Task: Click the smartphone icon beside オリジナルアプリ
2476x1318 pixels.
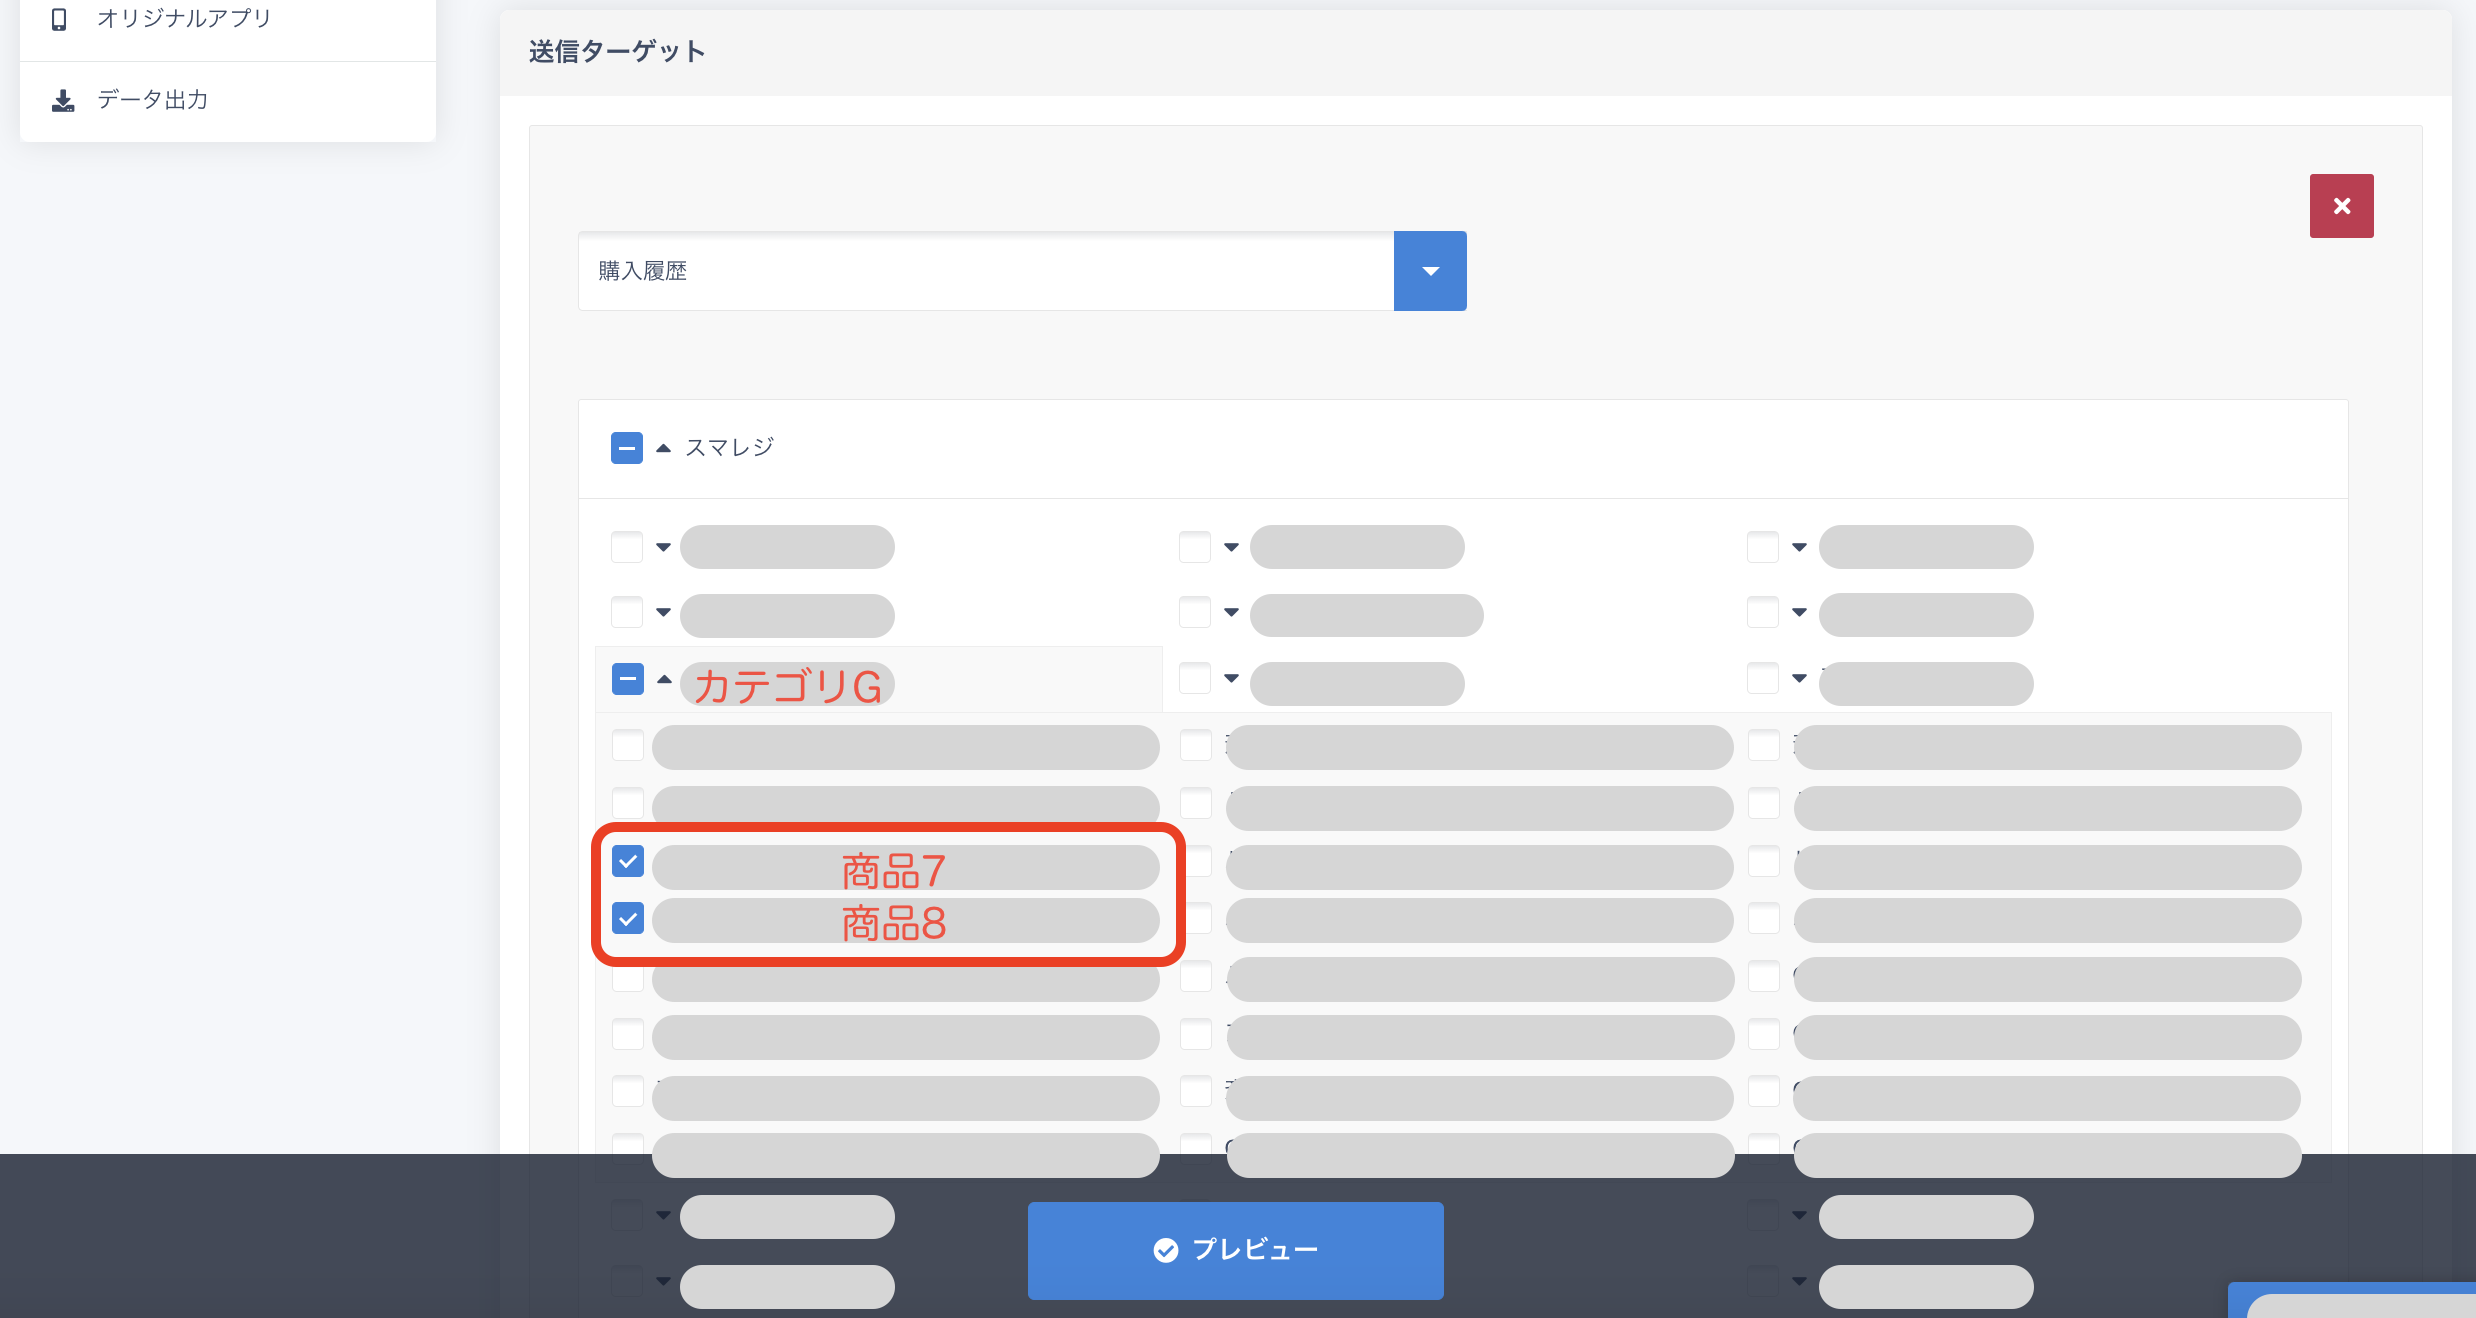Action: (59, 19)
